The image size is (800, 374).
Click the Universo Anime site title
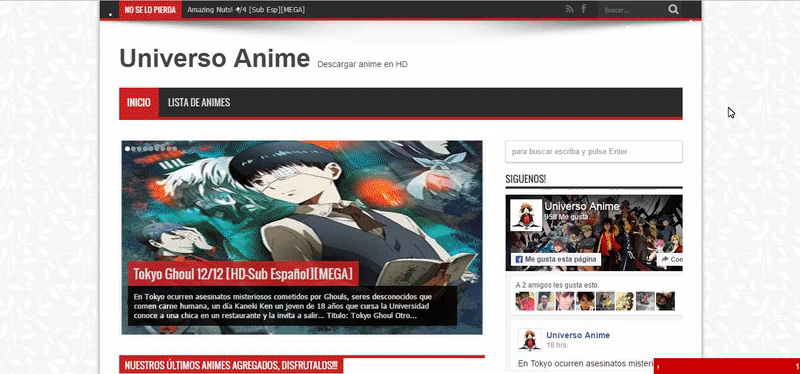[x=215, y=58]
